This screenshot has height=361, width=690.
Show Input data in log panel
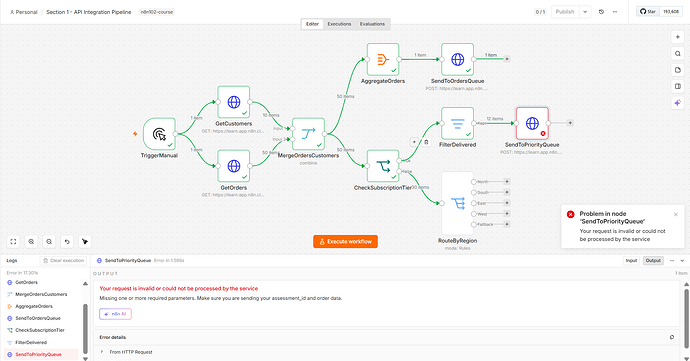pos(631,261)
